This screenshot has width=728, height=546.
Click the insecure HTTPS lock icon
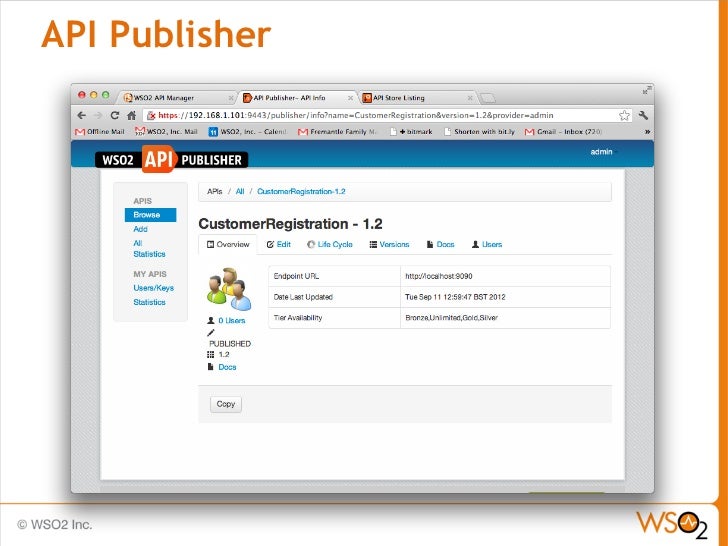coord(150,115)
